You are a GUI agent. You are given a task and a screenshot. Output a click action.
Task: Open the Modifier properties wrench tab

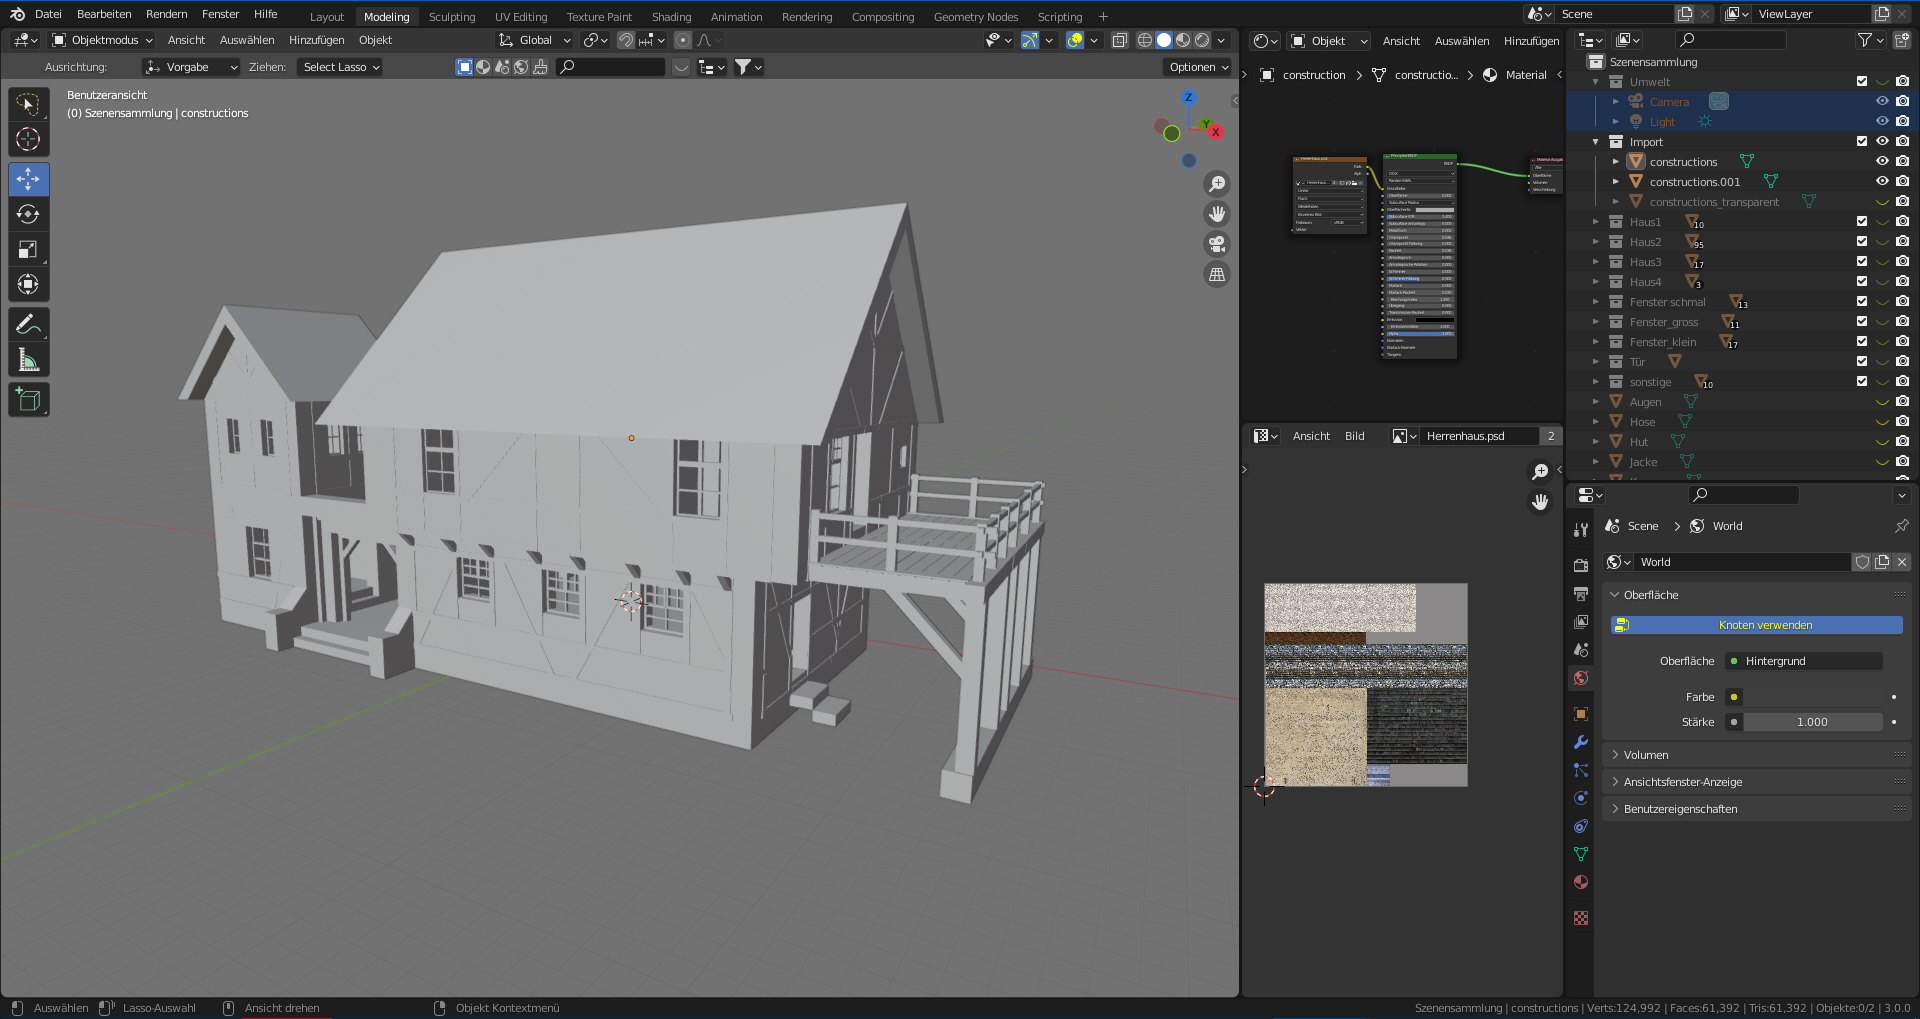coord(1580,742)
